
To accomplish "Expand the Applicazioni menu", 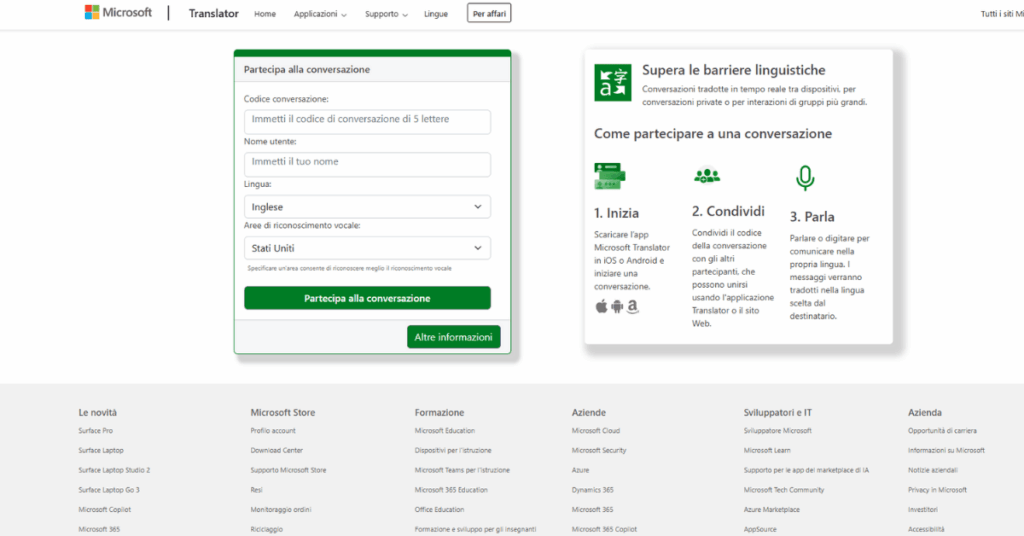I will point(320,14).
